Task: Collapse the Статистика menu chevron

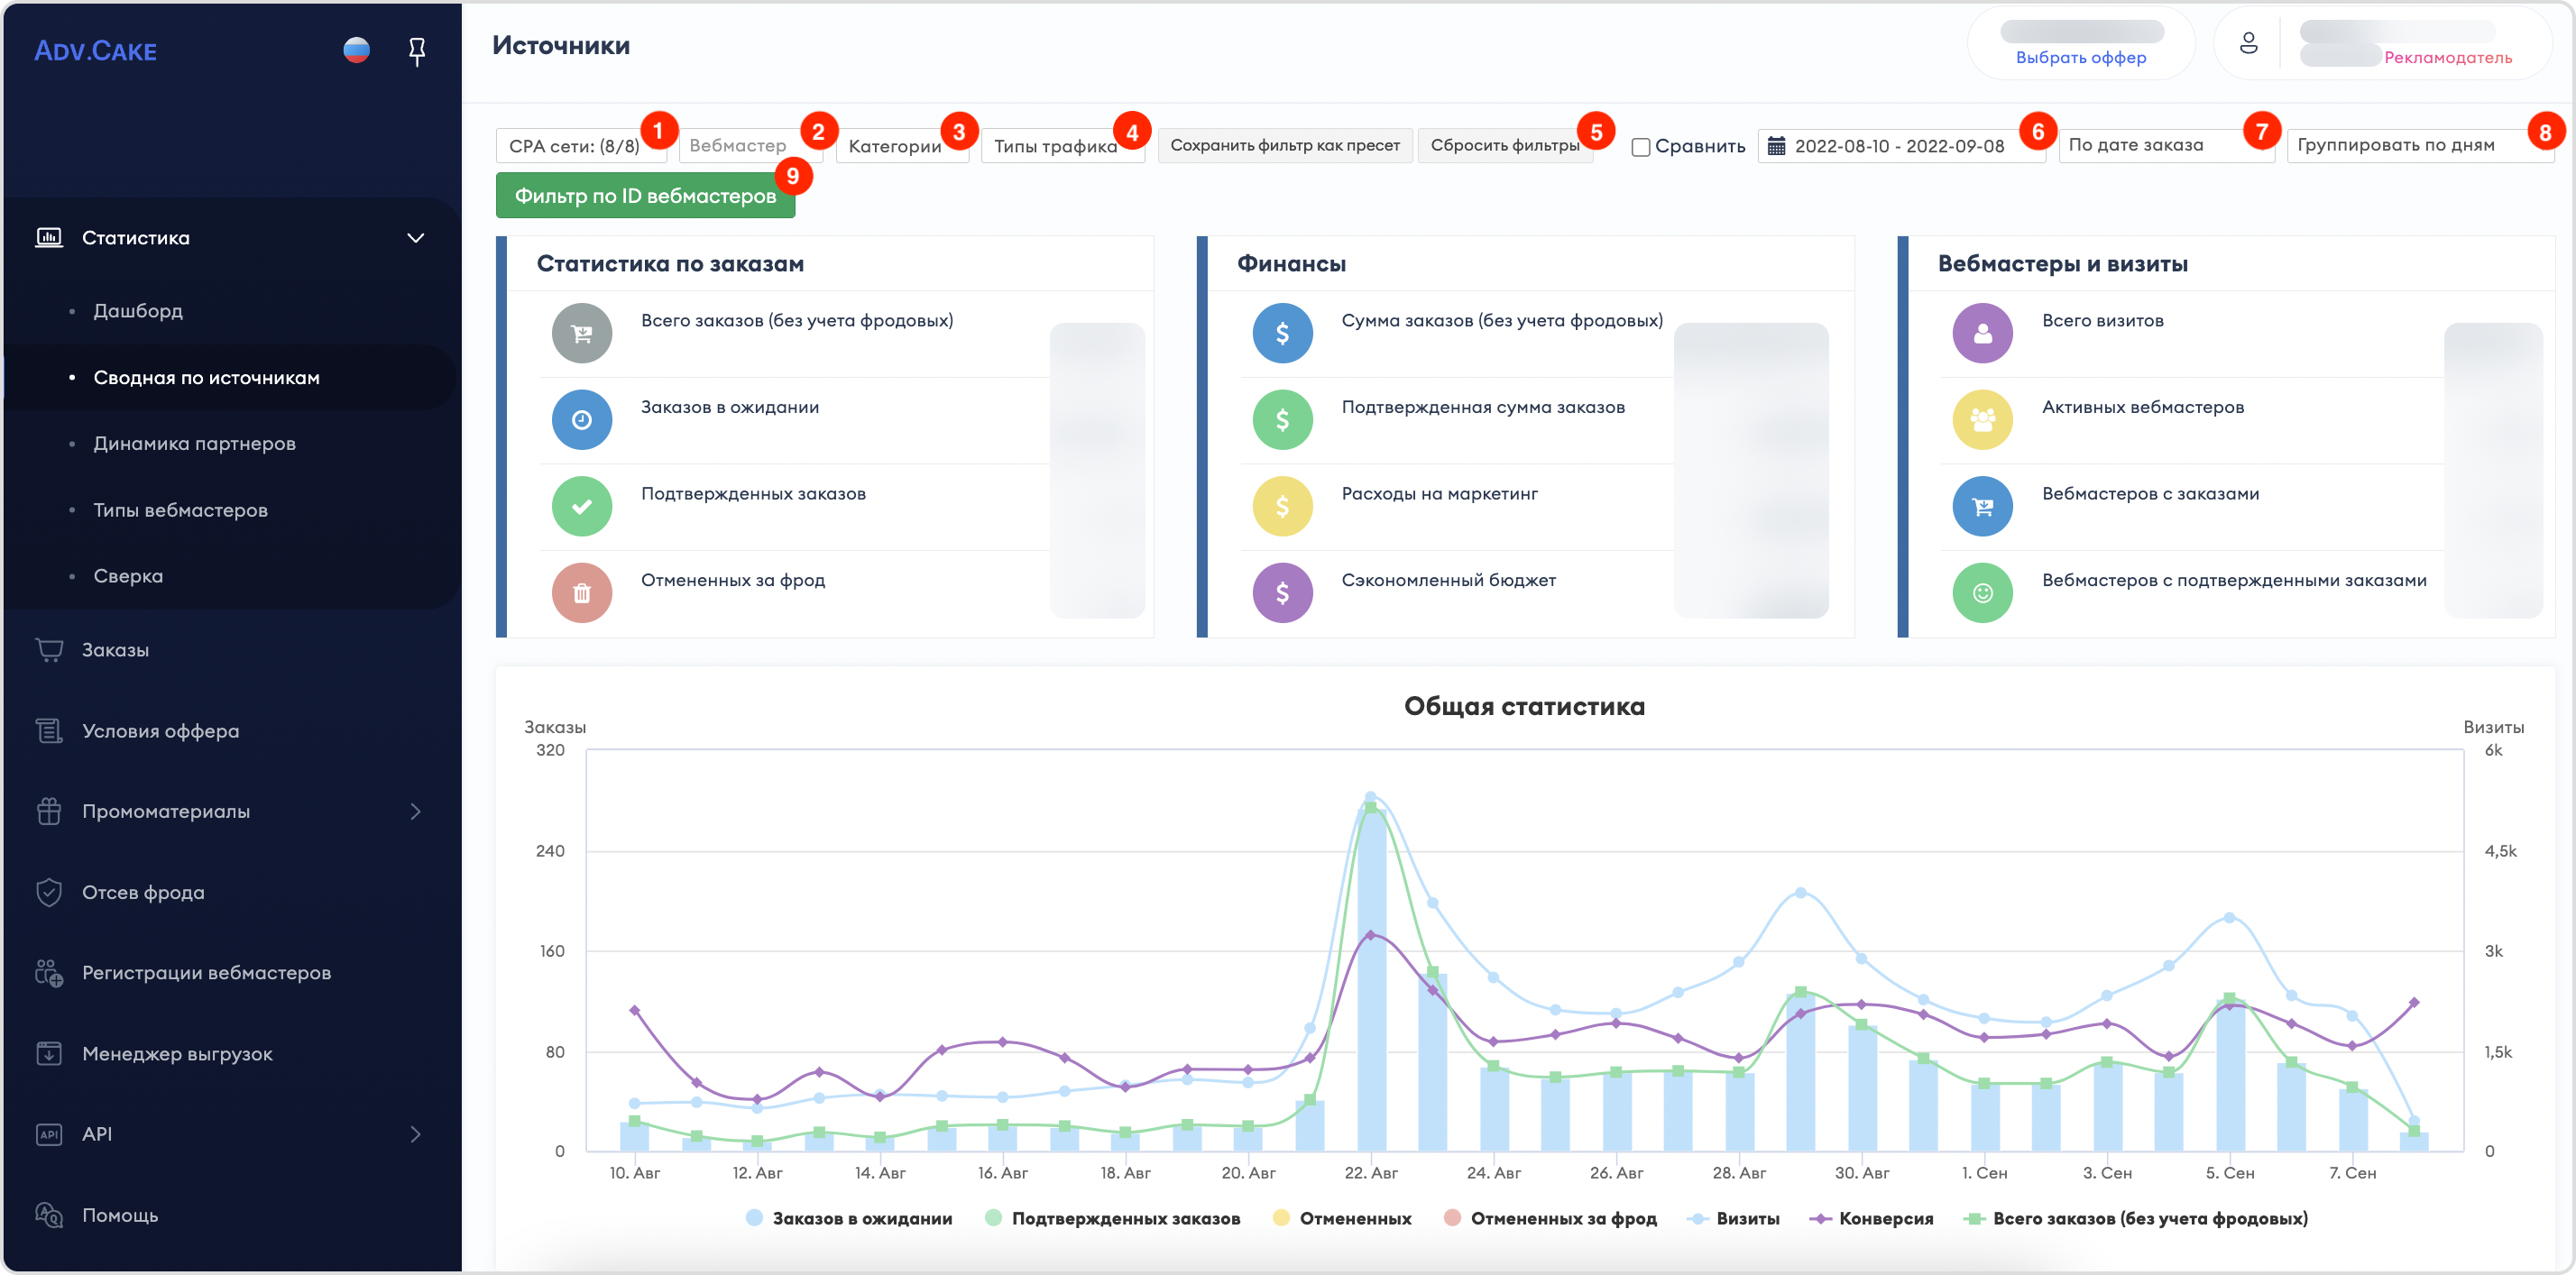Action: coord(416,238)
